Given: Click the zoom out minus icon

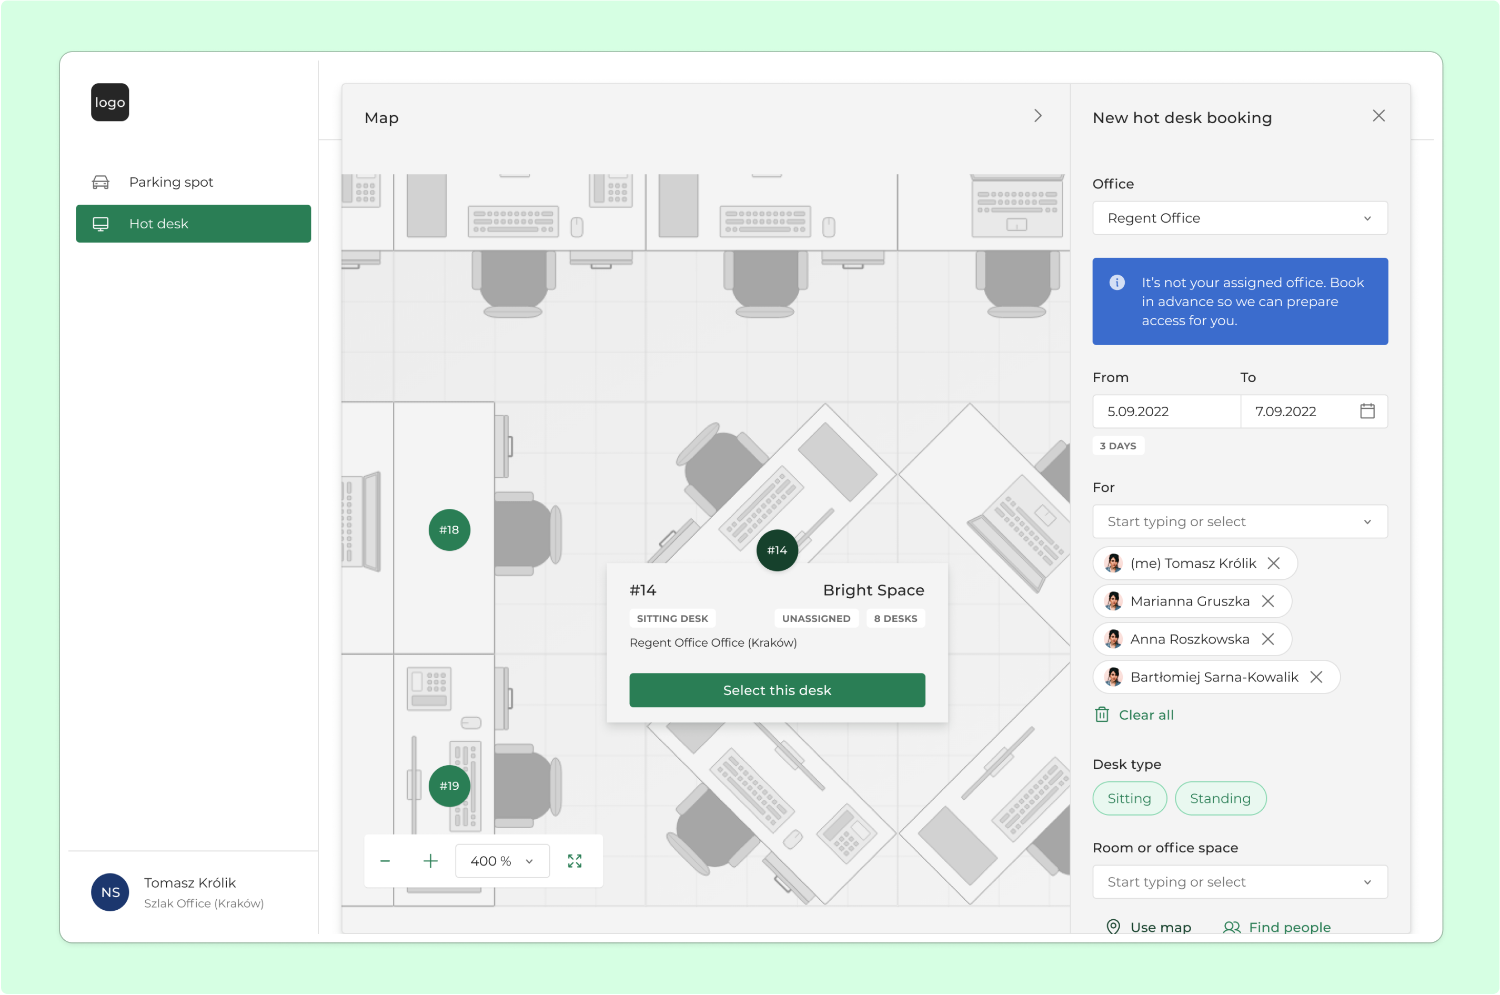Looking at the screenshot, I should (x=385, y=861).
